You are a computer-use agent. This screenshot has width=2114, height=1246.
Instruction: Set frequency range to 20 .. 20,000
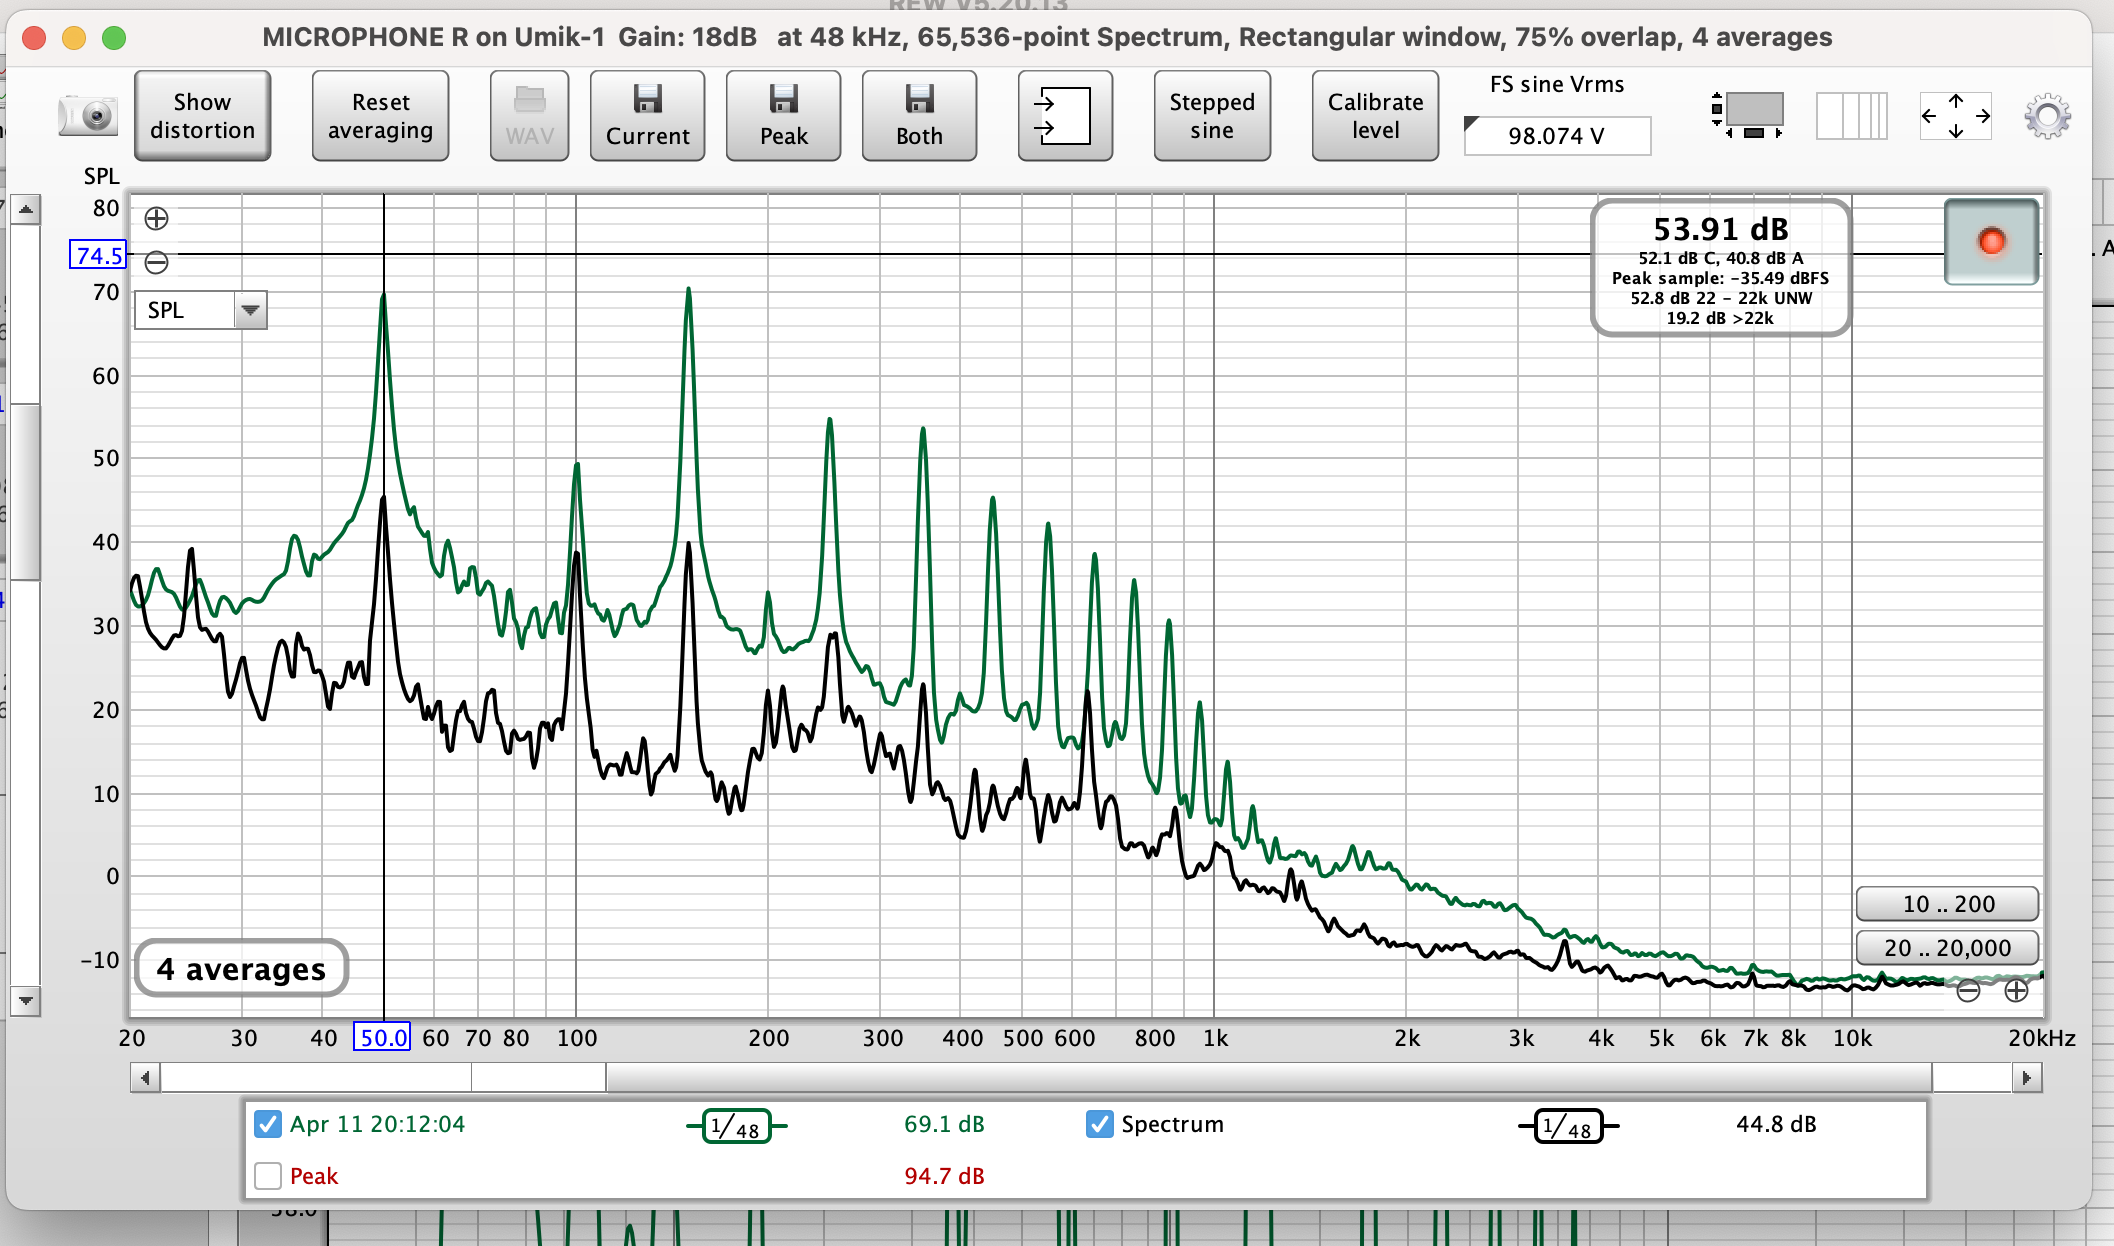click(x=1946, y=948)
